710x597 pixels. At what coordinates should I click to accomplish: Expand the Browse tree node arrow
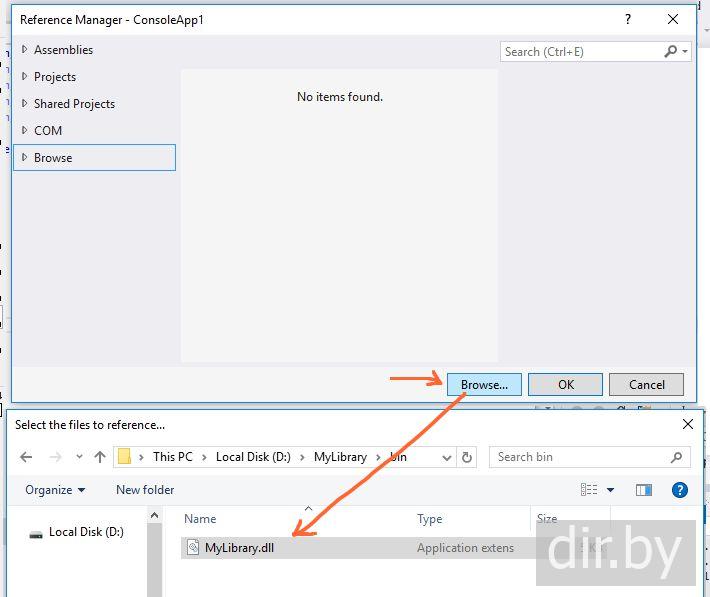click(24, 157)
